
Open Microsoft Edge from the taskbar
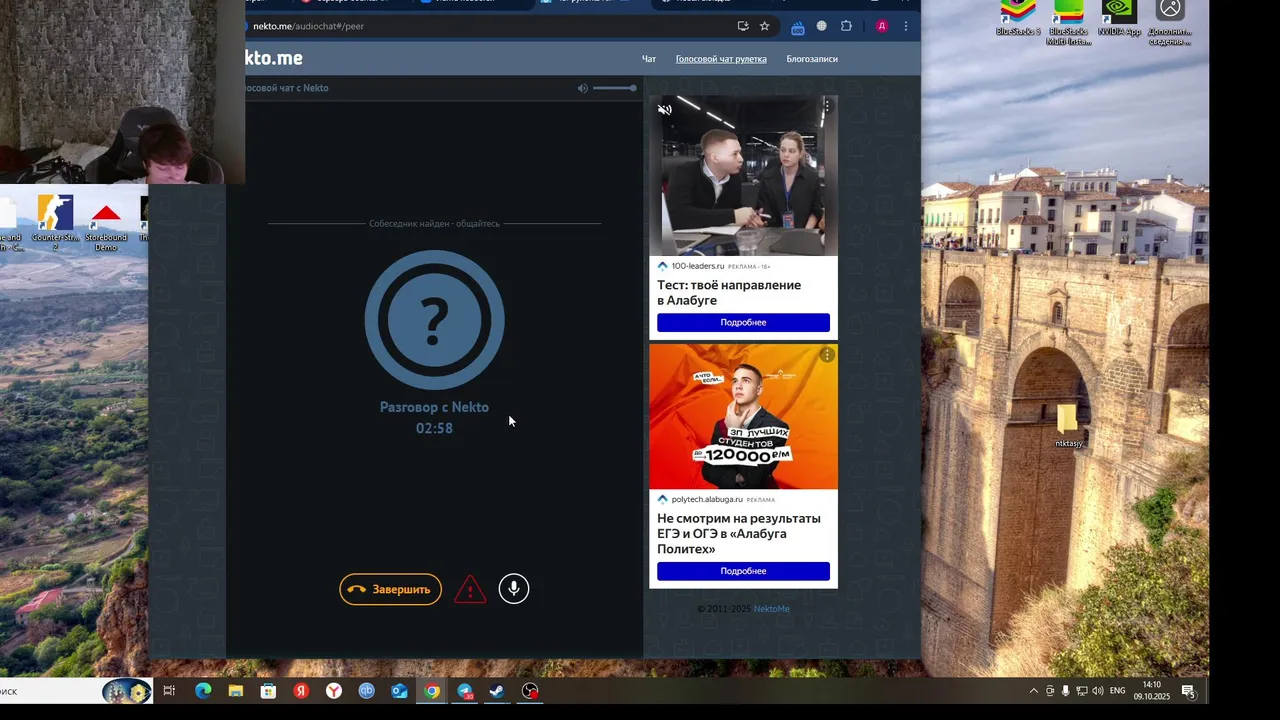[x=203, y=691]
